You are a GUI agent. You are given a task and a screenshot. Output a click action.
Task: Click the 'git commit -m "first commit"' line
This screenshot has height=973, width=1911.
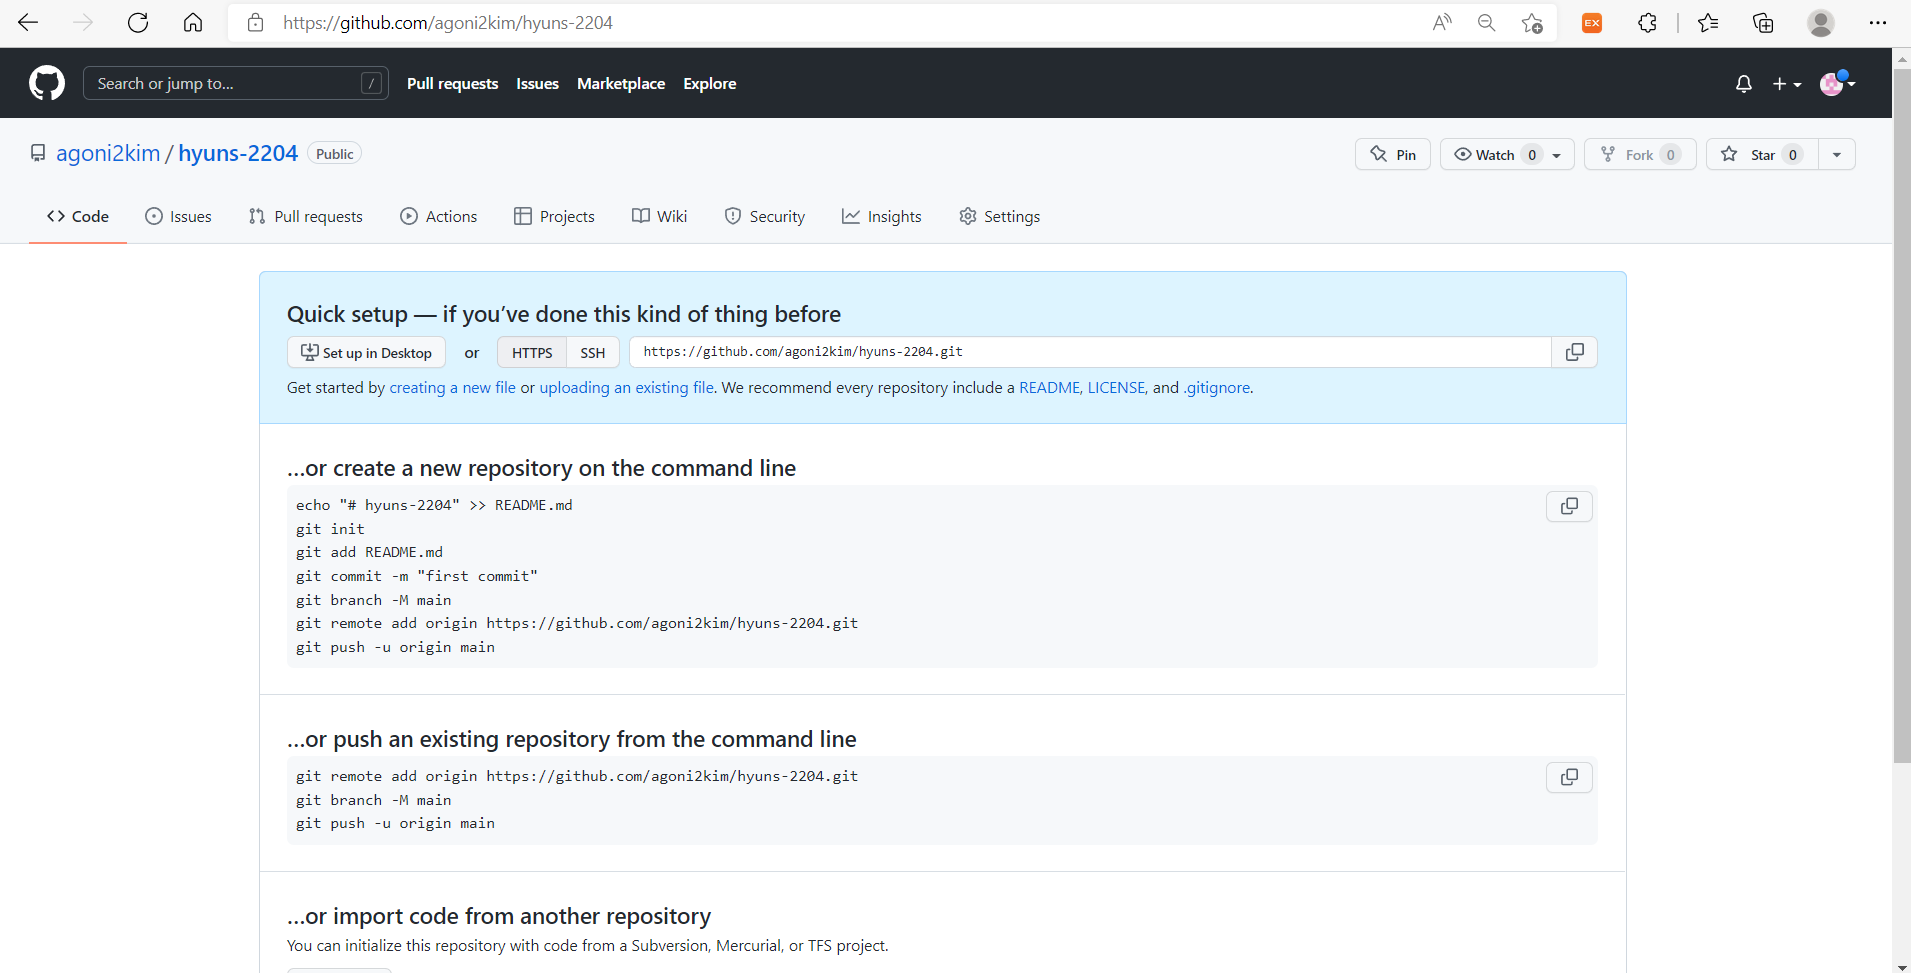[x=417, y=576]
